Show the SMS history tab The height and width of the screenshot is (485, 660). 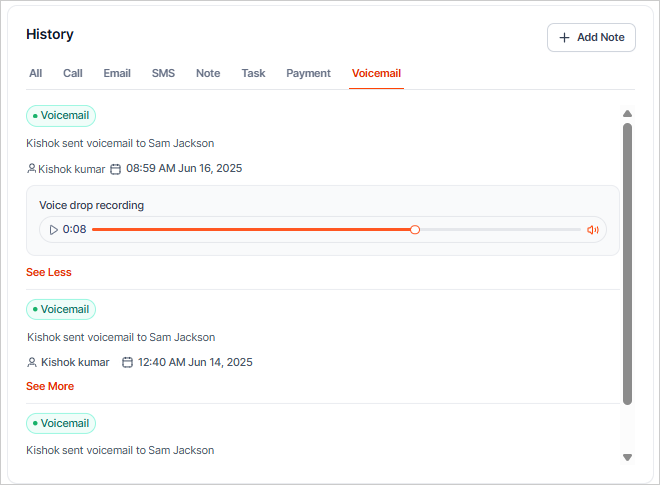coord(163,73)
